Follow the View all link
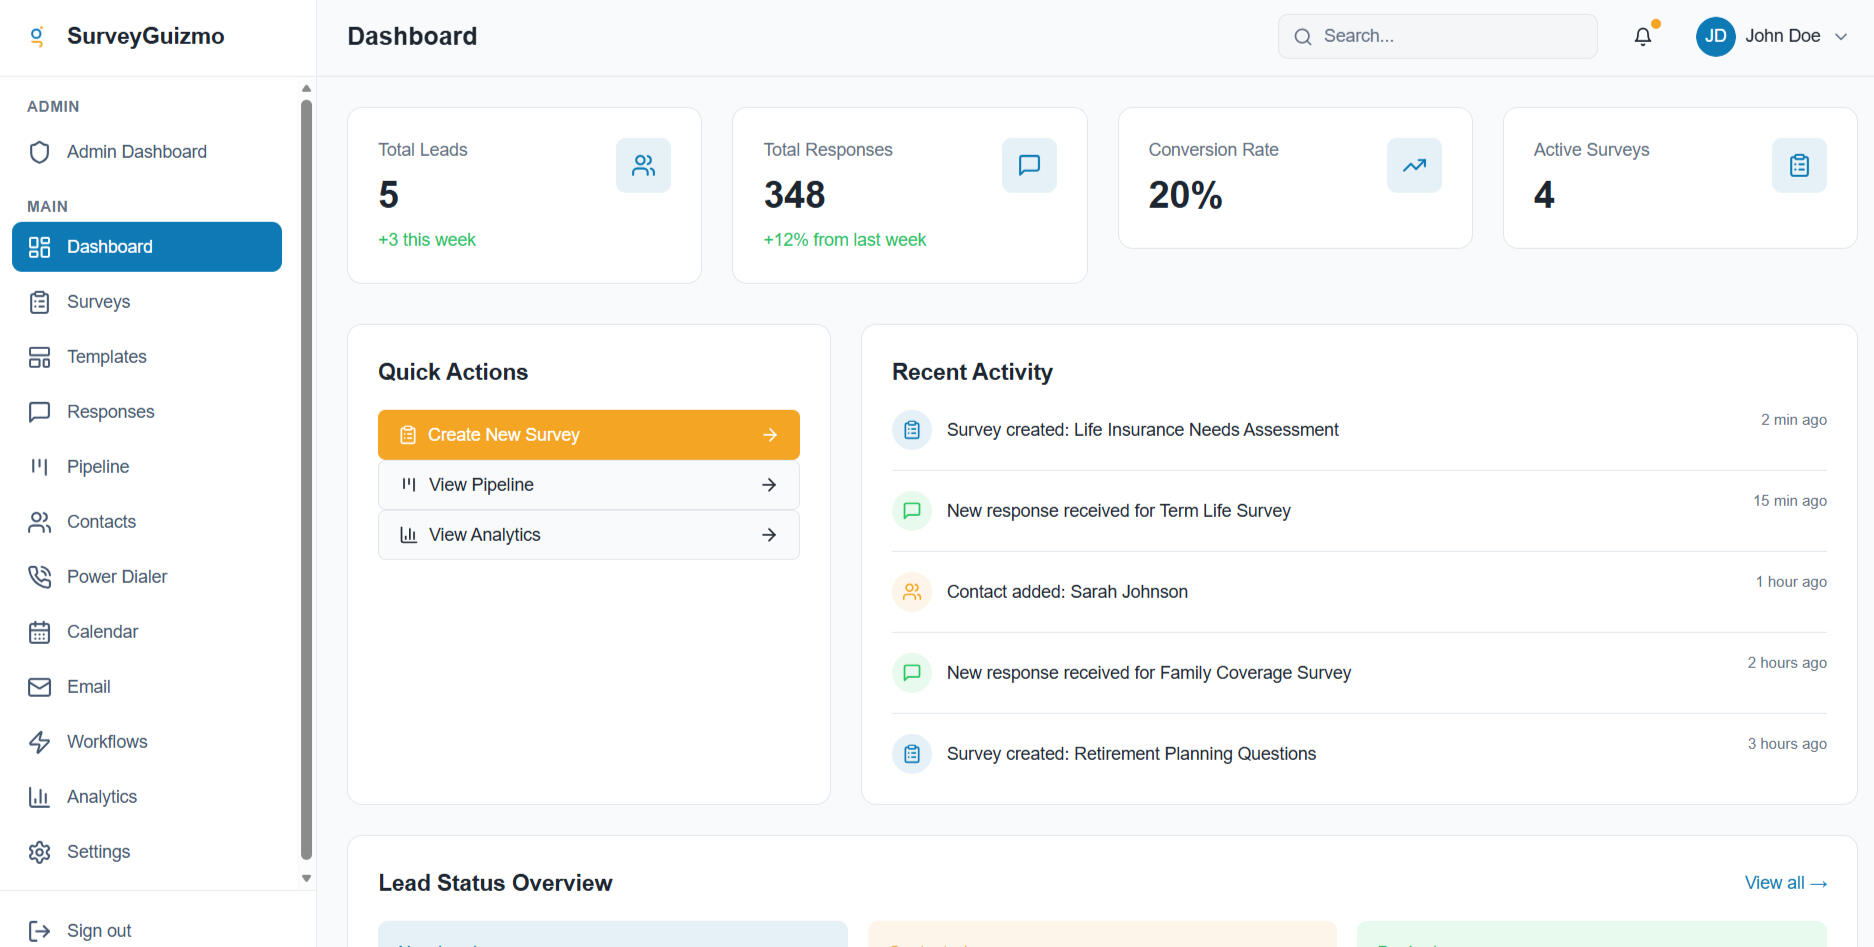This screenshot has width=1874, height=947. coord(1785,883)
